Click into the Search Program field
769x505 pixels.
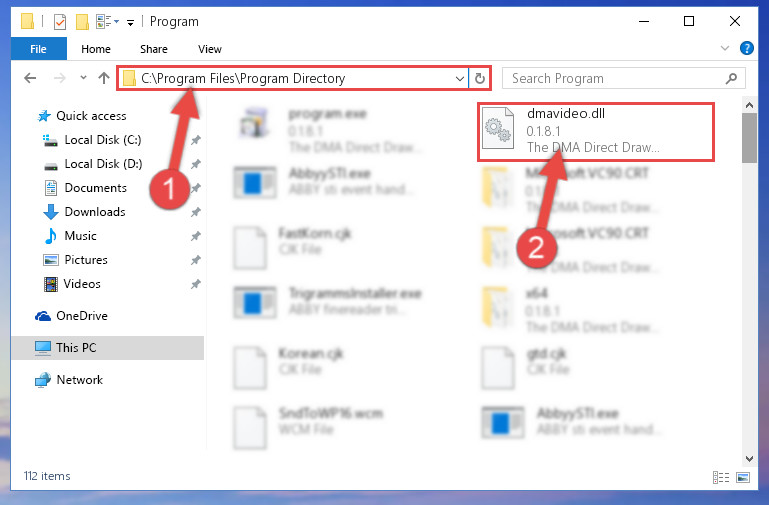pos(615,78)
